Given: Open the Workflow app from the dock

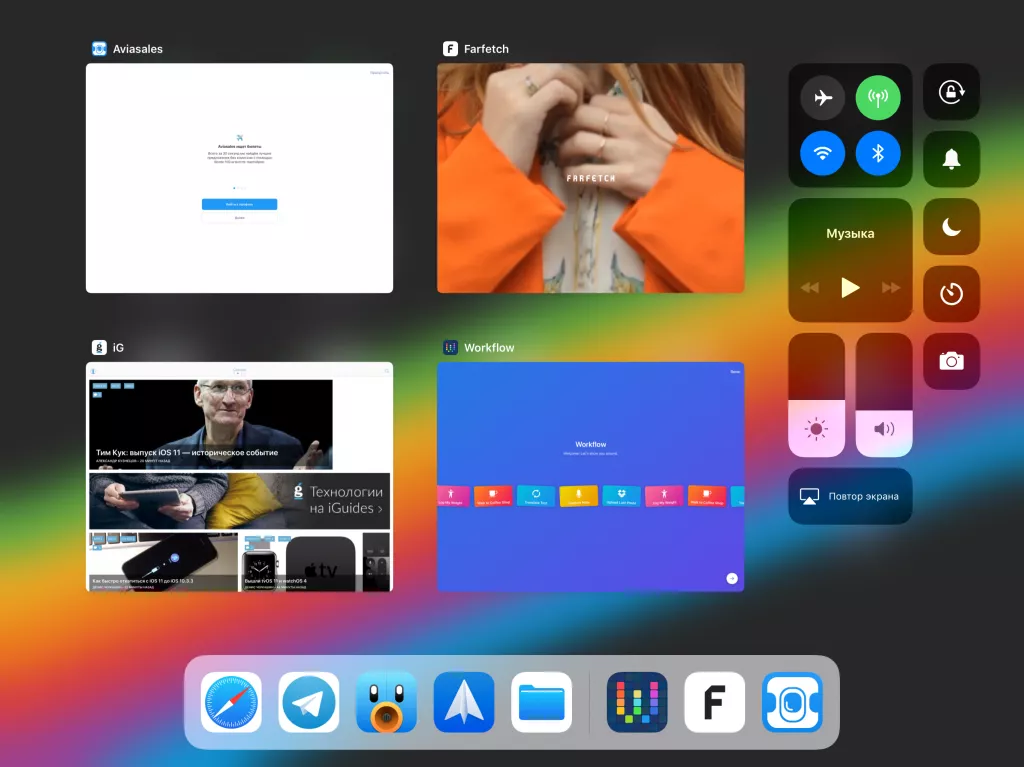Looking at the screenshot, I should (637, 701).
